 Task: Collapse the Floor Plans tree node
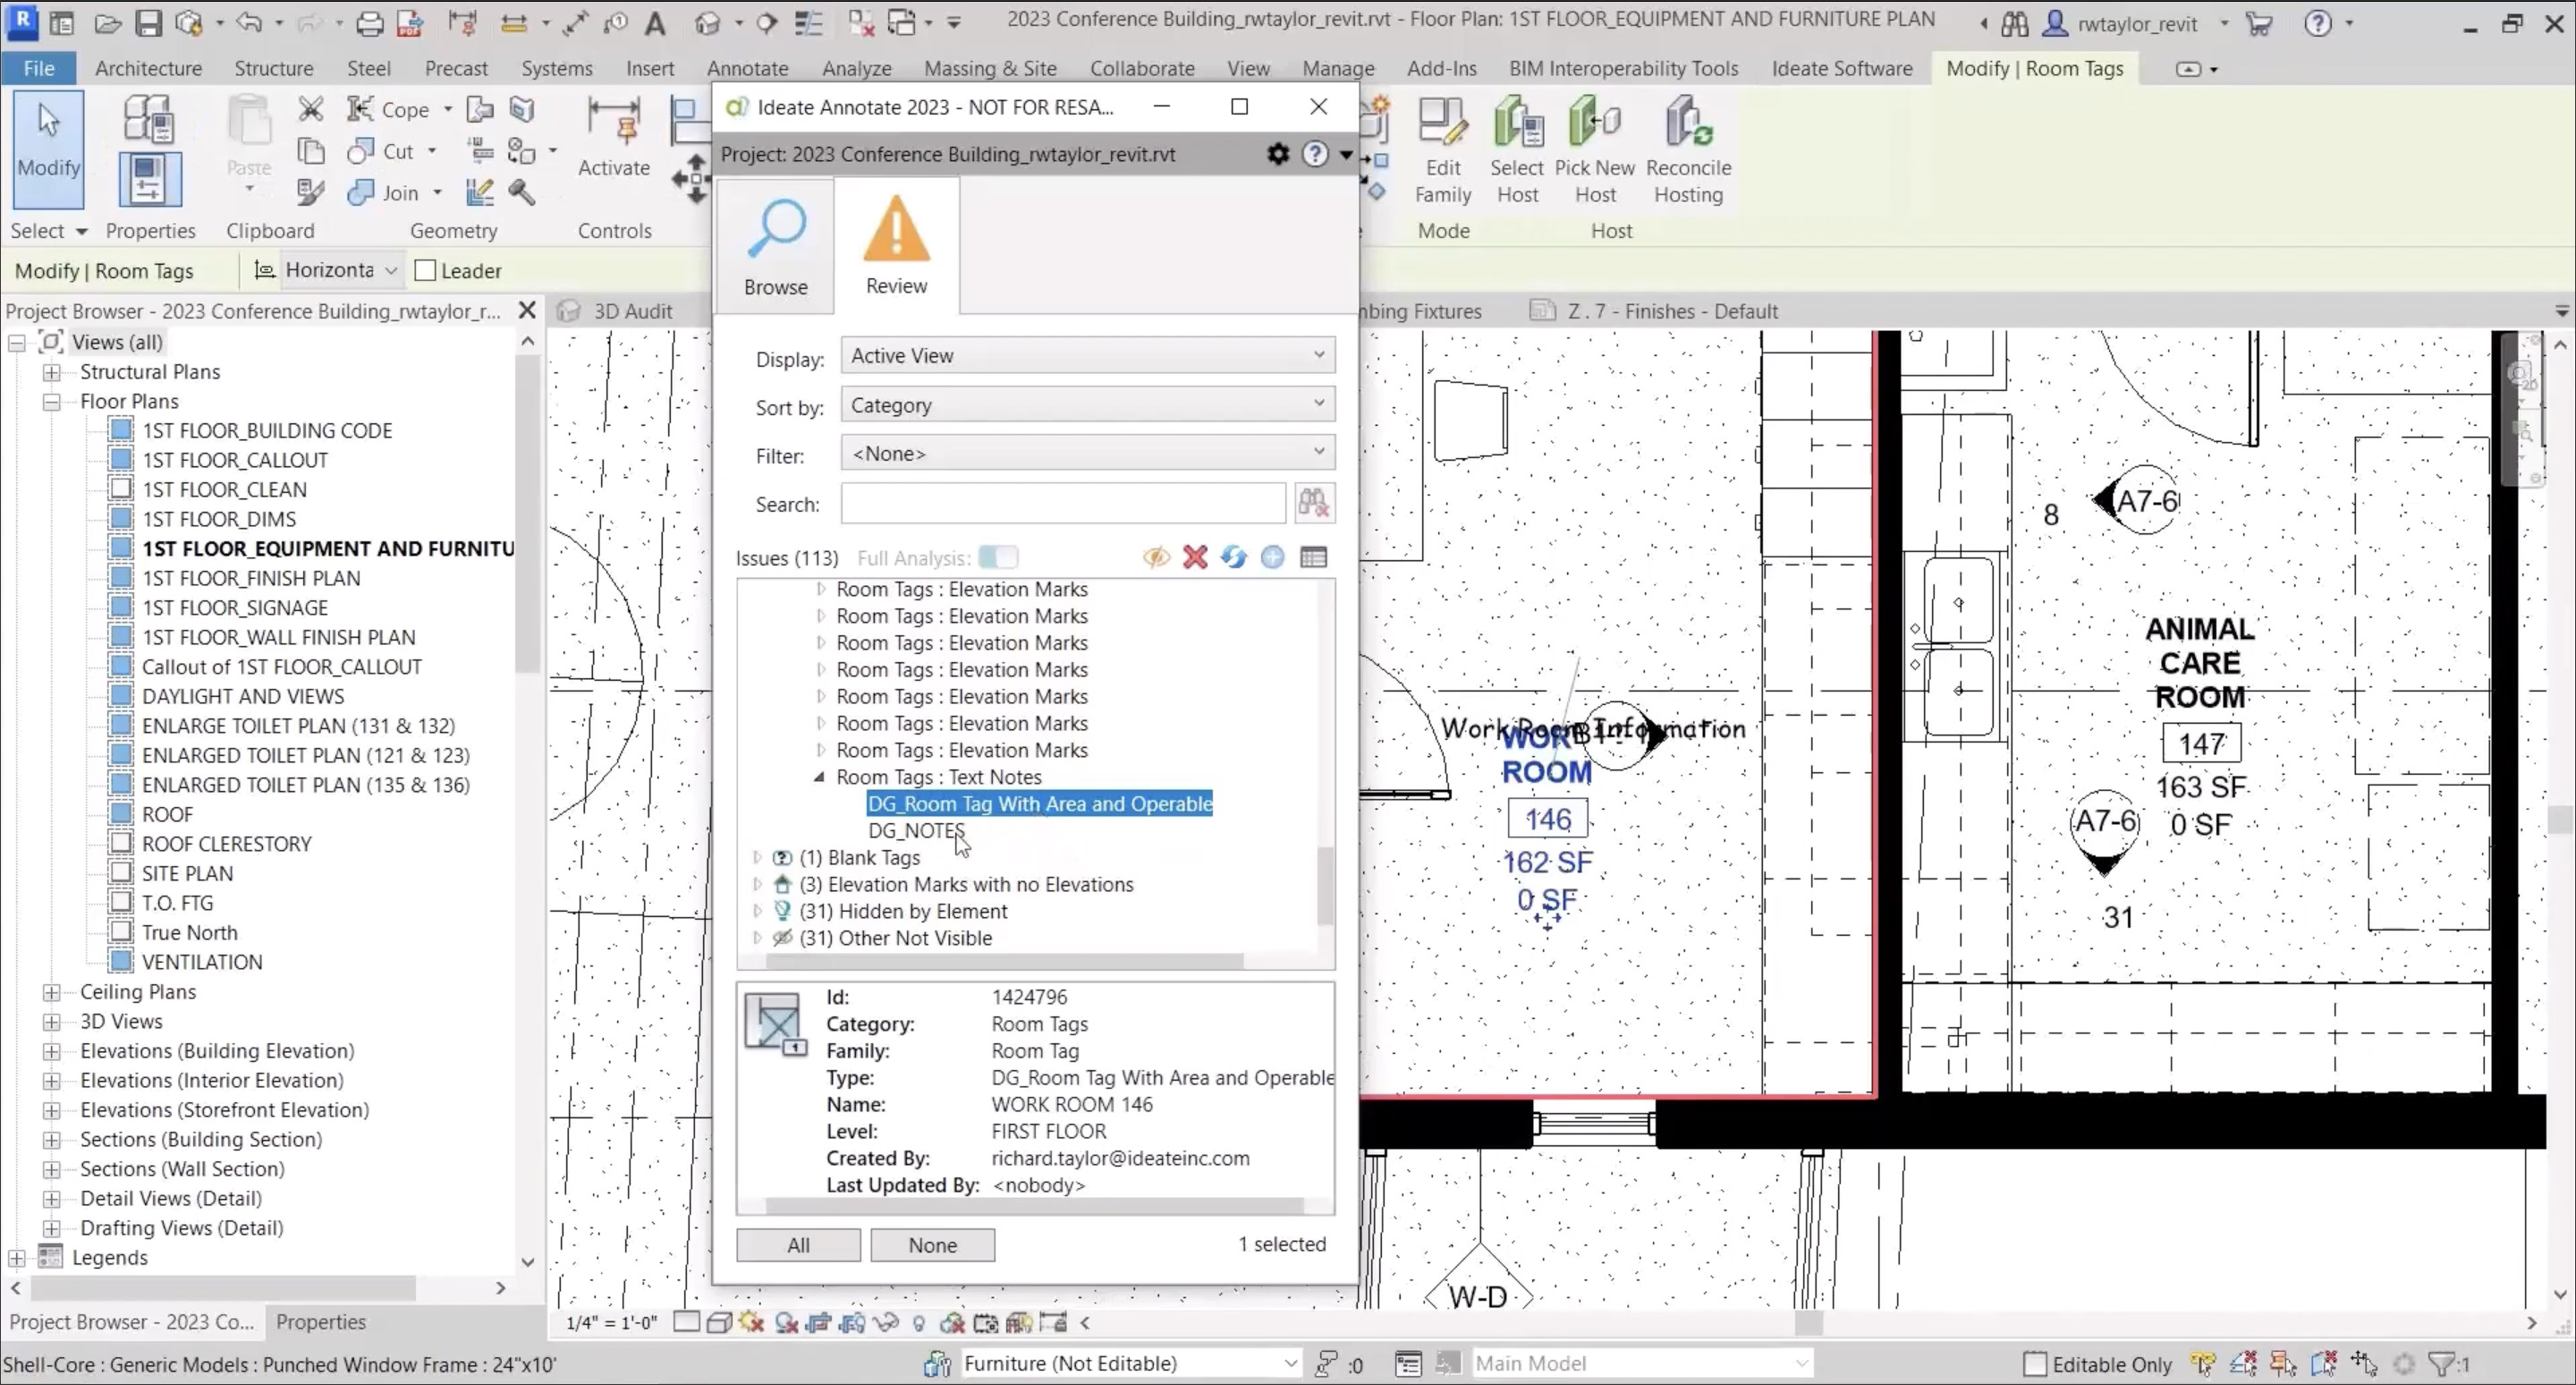[x=51, y=401]
